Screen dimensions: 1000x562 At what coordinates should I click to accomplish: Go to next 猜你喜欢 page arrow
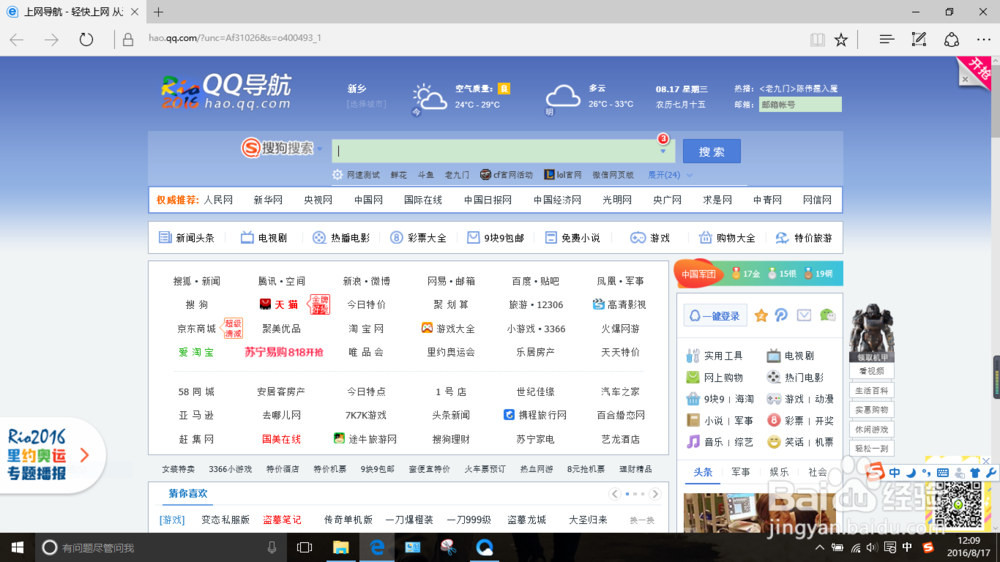655,494
